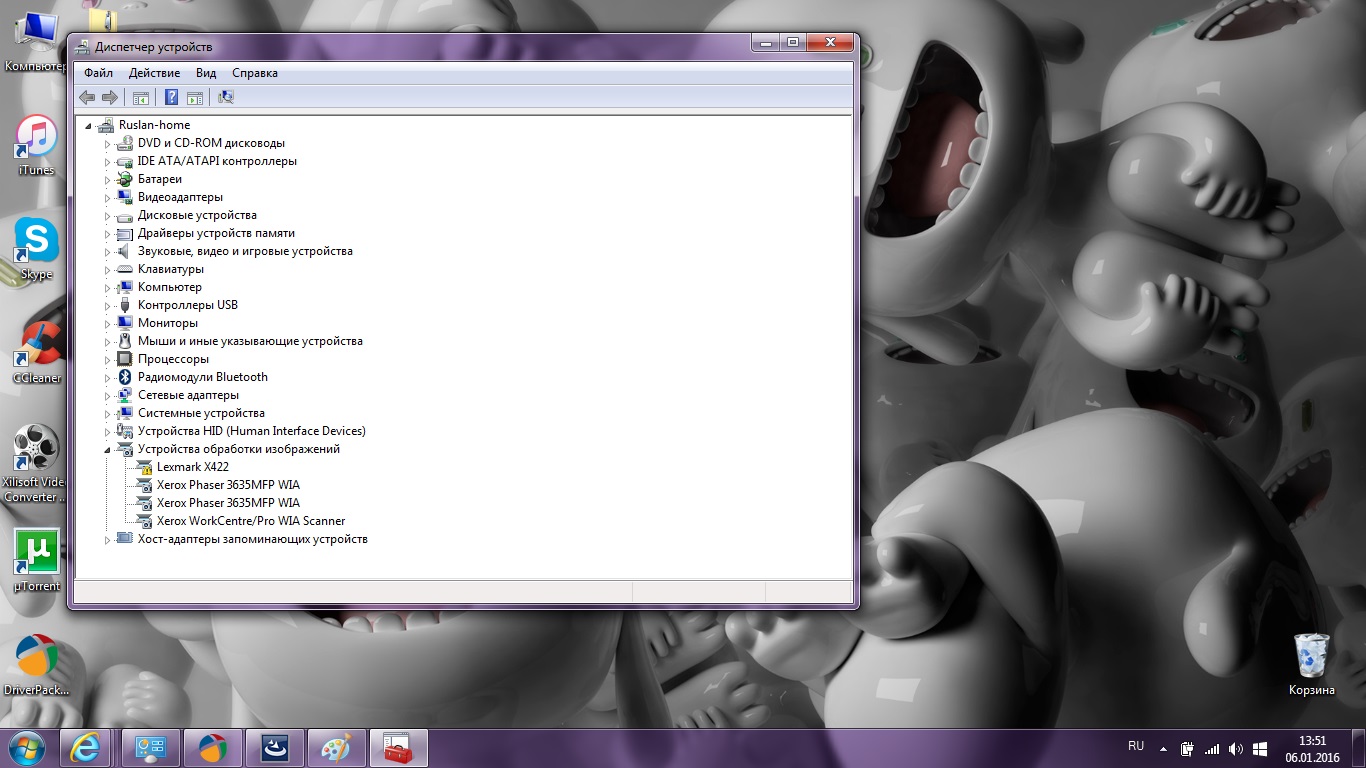Open Paint from the taskbar
This screenshot has width=1366, height=768.
click(337, 747)
